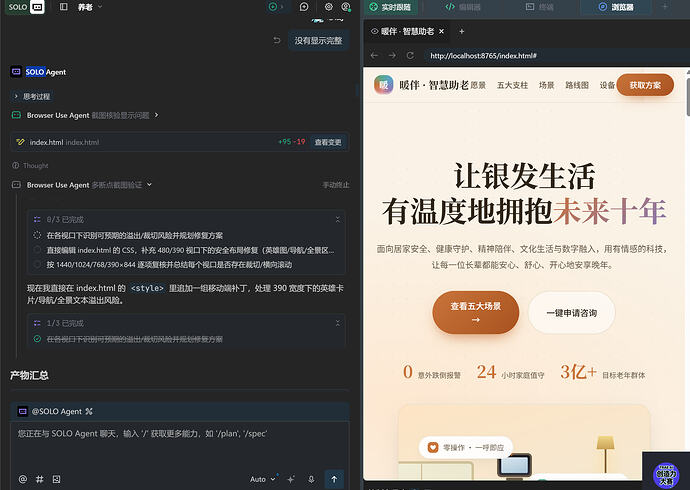
Task: Click the 查看变更 button
Action: [328, 142]
